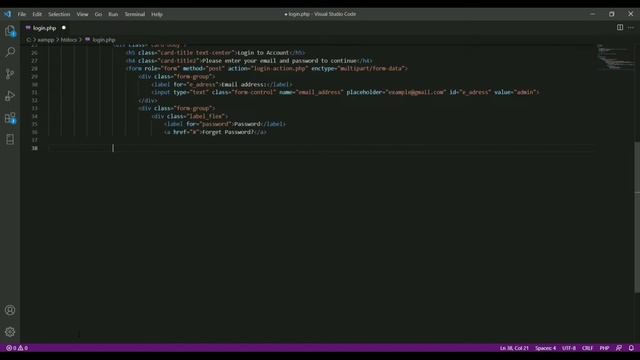Click the code minimap preview
Screen dimensions: 640x360
pyautogui.click(x=616, y=57)
